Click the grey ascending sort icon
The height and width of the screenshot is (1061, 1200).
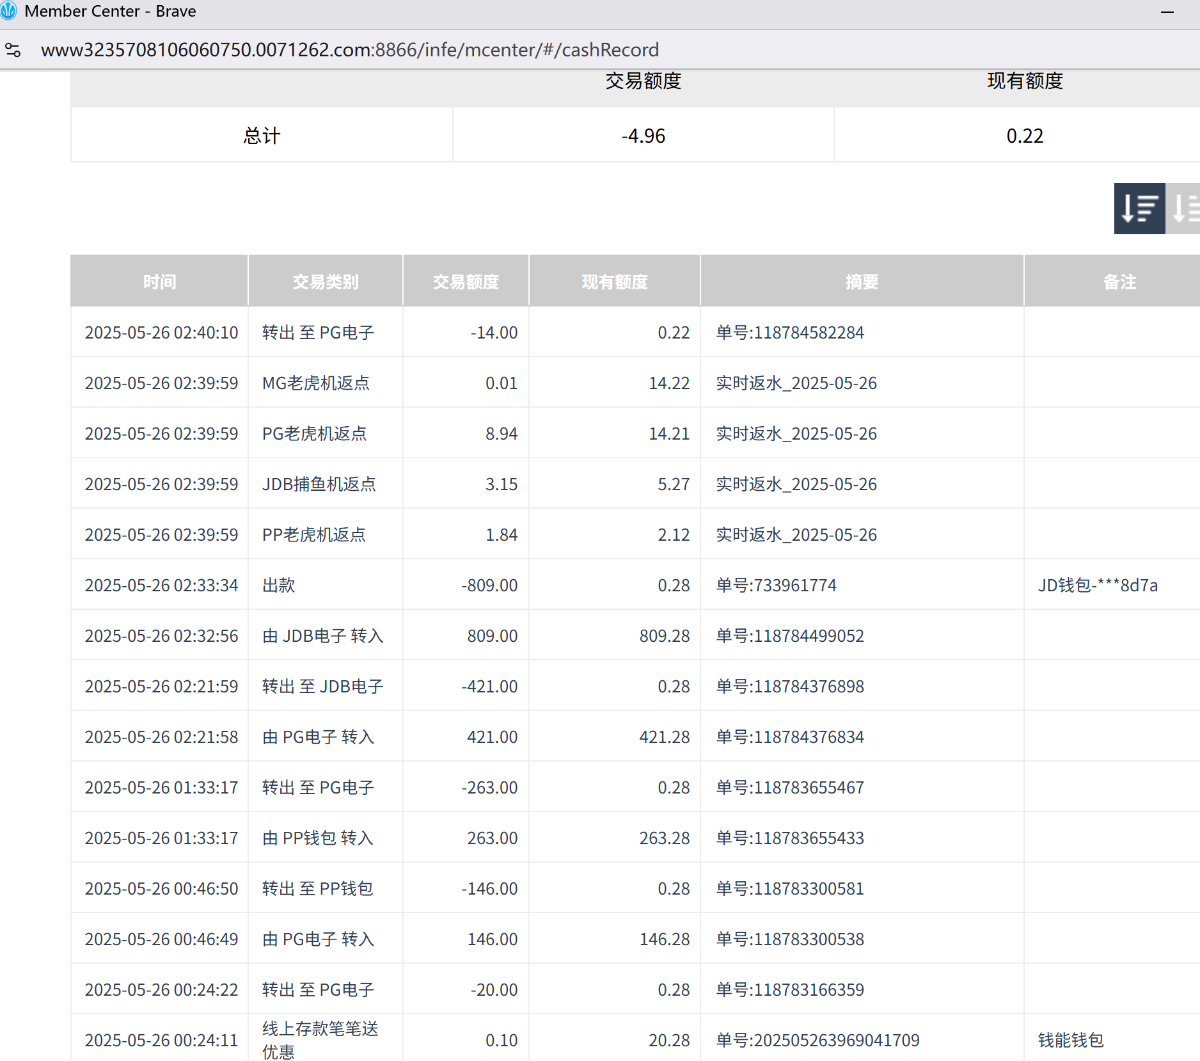[x=1184, y=208]
